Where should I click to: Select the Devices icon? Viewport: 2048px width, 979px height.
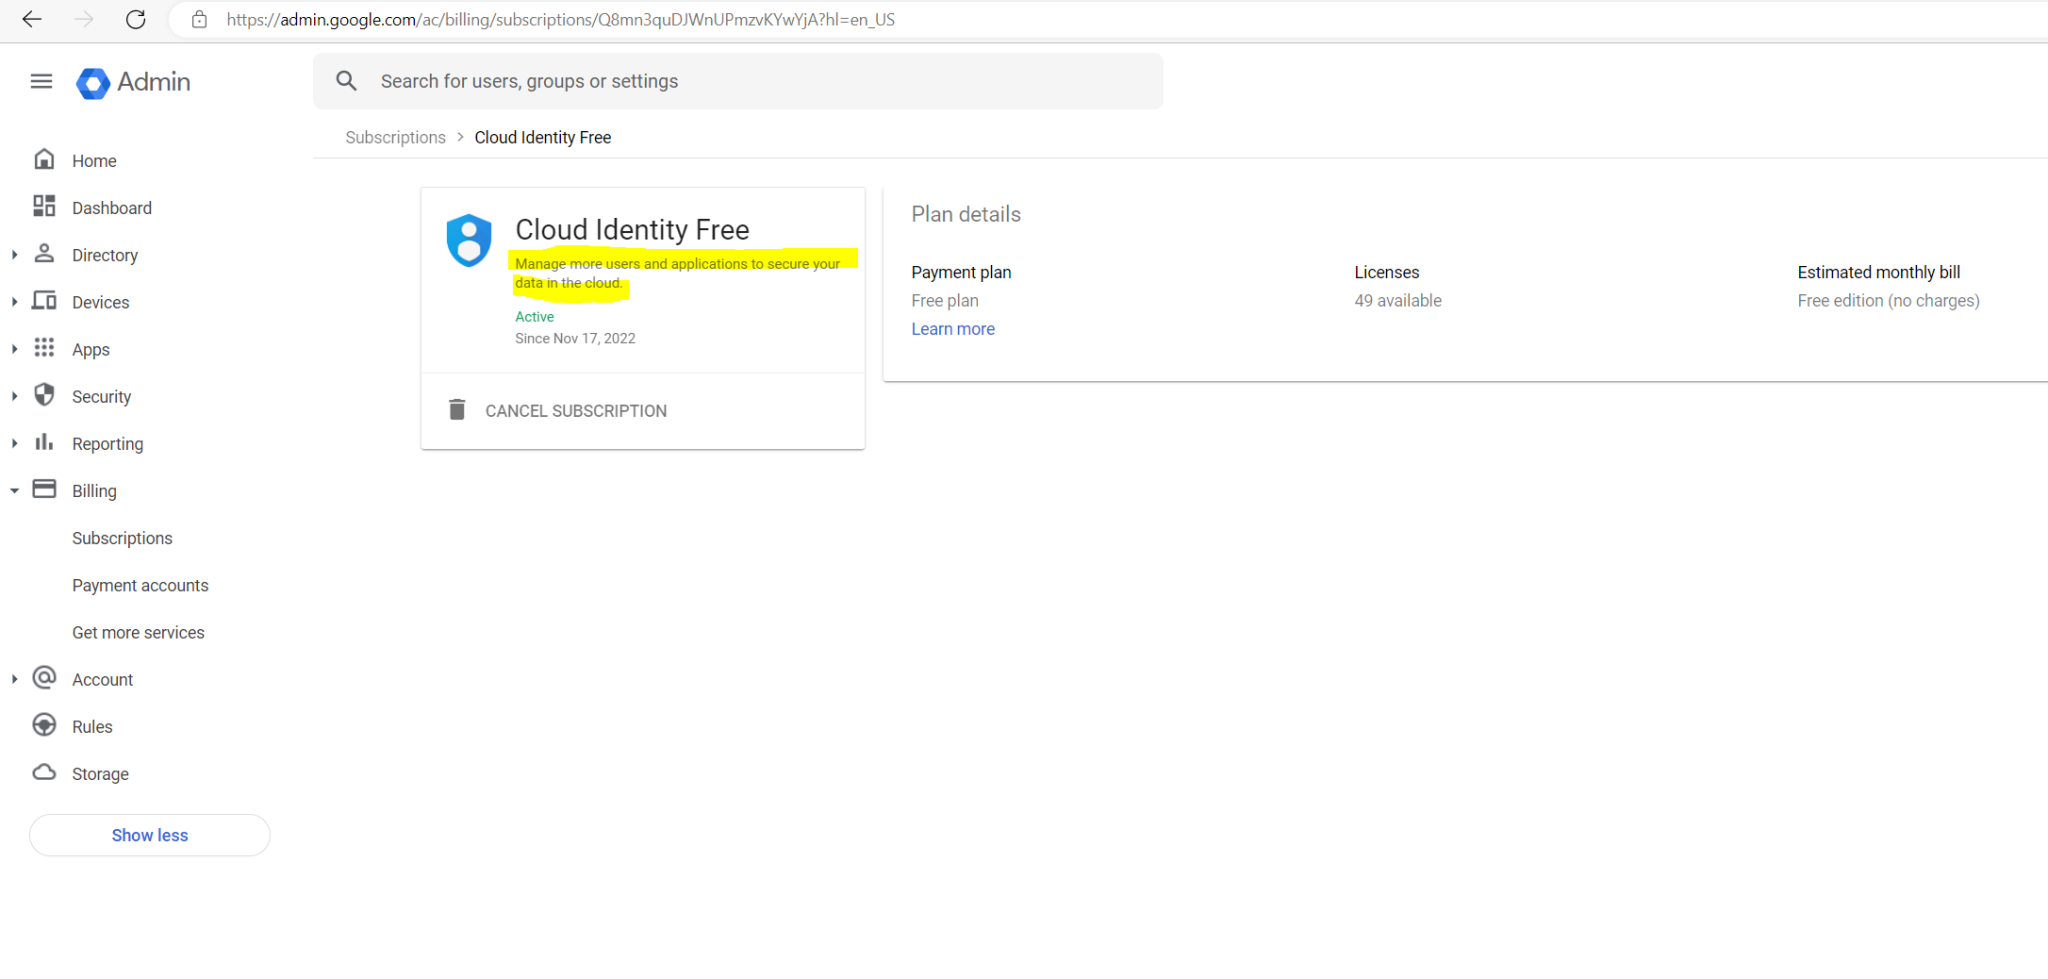44,301
